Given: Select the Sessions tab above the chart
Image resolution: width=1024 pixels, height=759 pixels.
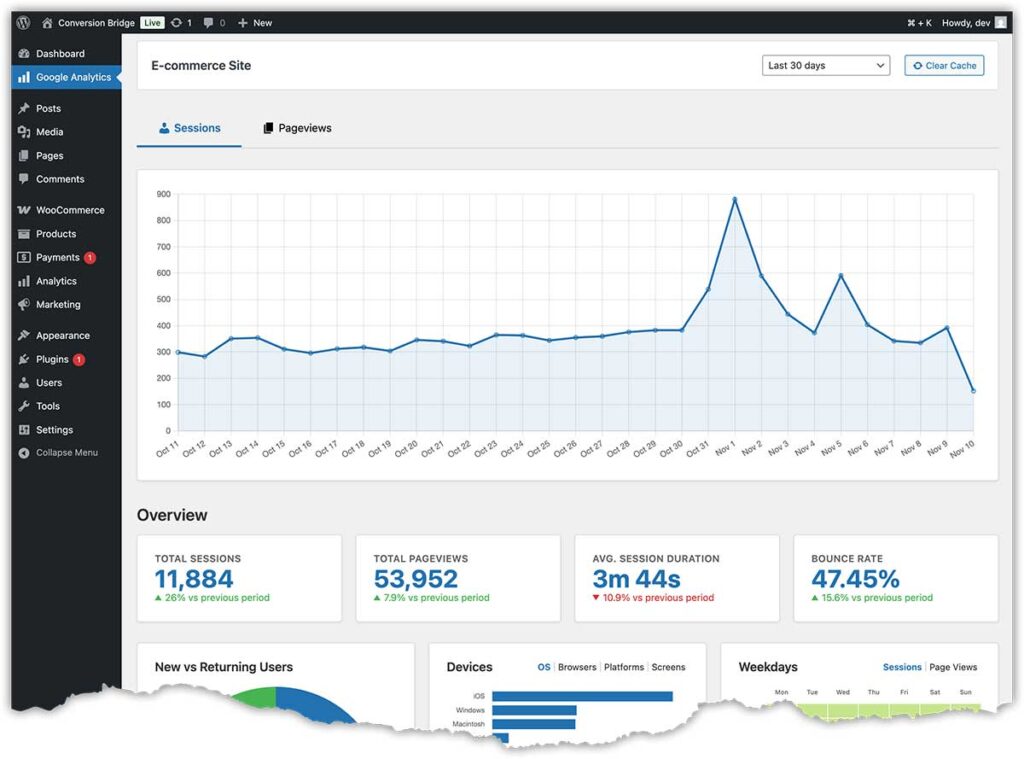Looking at the screenshot, I should tap(189, 128).
